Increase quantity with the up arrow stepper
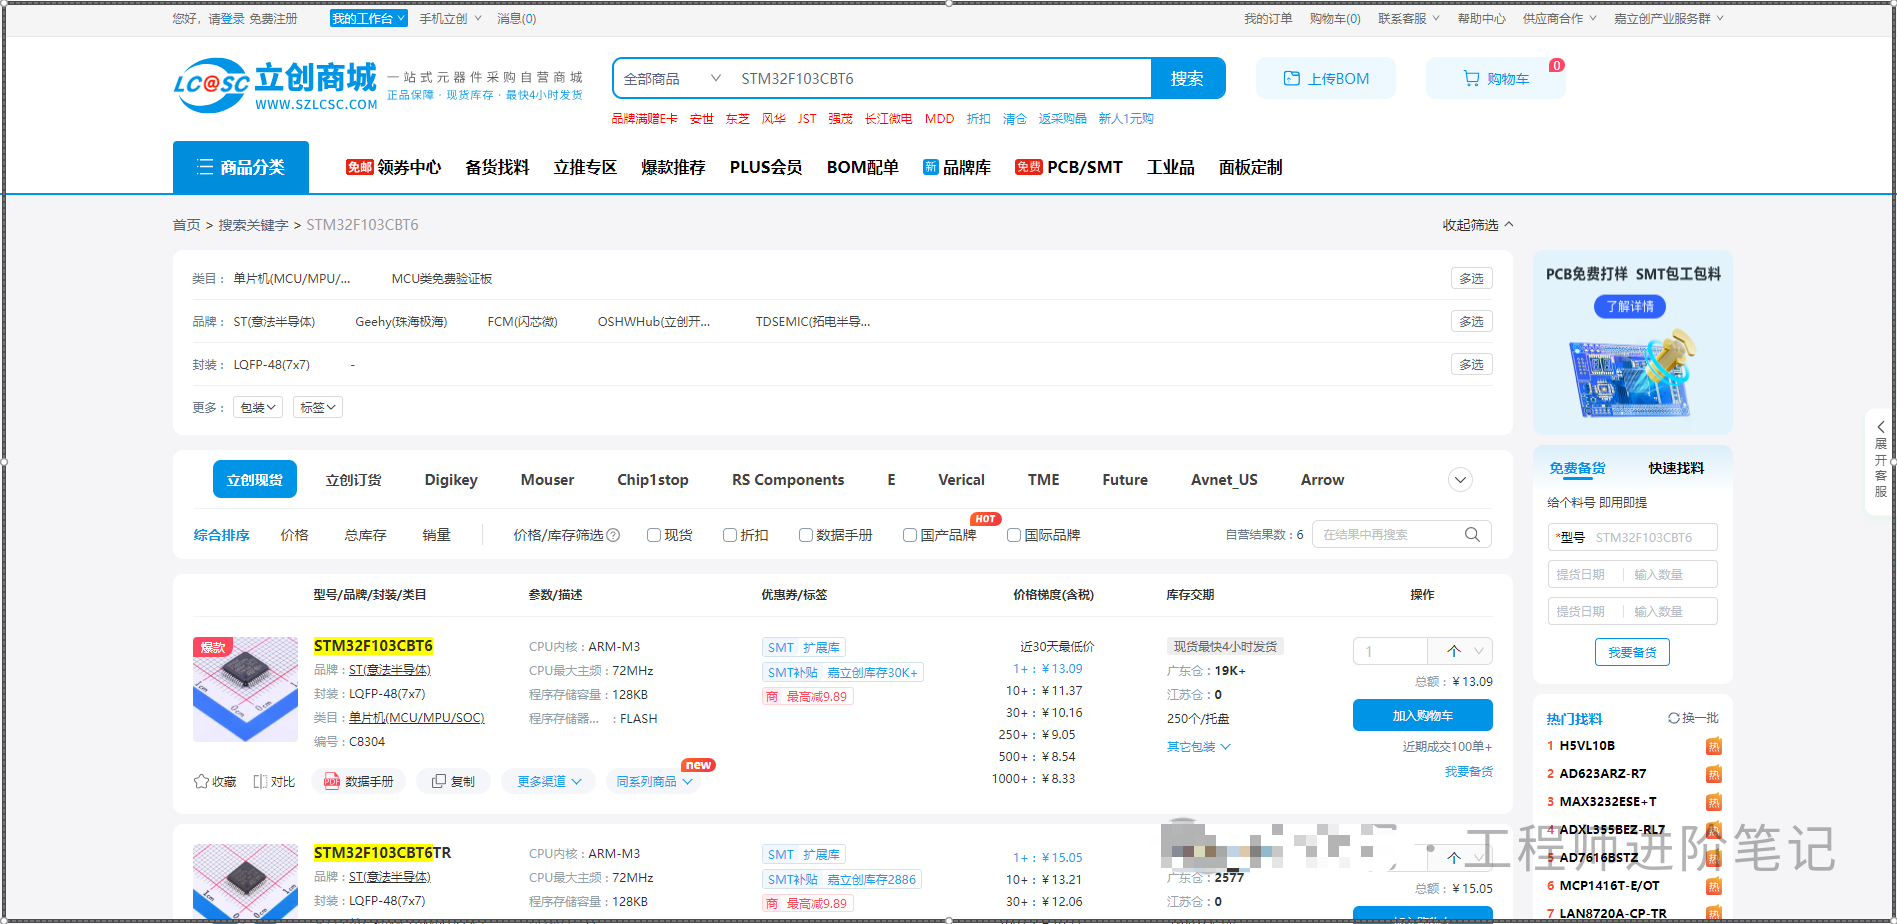Viewport: 1897px width, 924px height. point(1454,651)
